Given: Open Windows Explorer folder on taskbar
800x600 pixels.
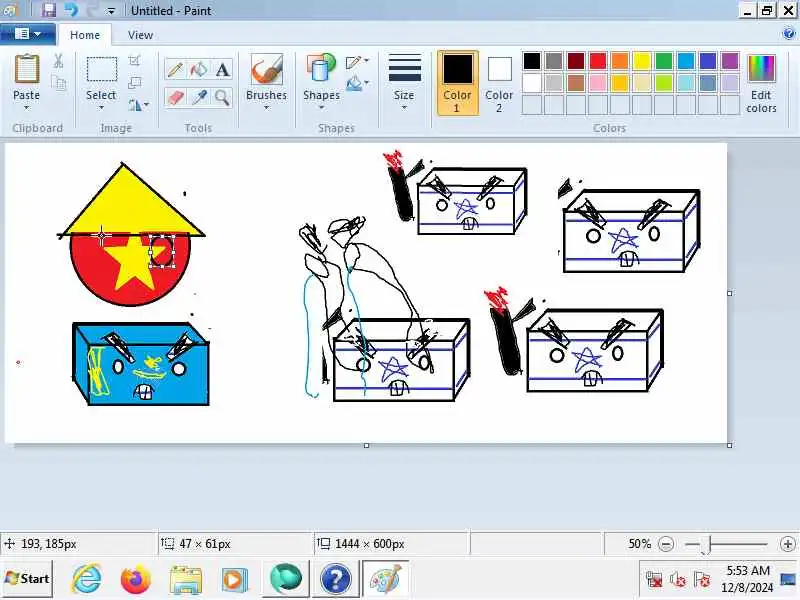Looking at the screenshot, I should pyautogui.click(x=186, y=579).
